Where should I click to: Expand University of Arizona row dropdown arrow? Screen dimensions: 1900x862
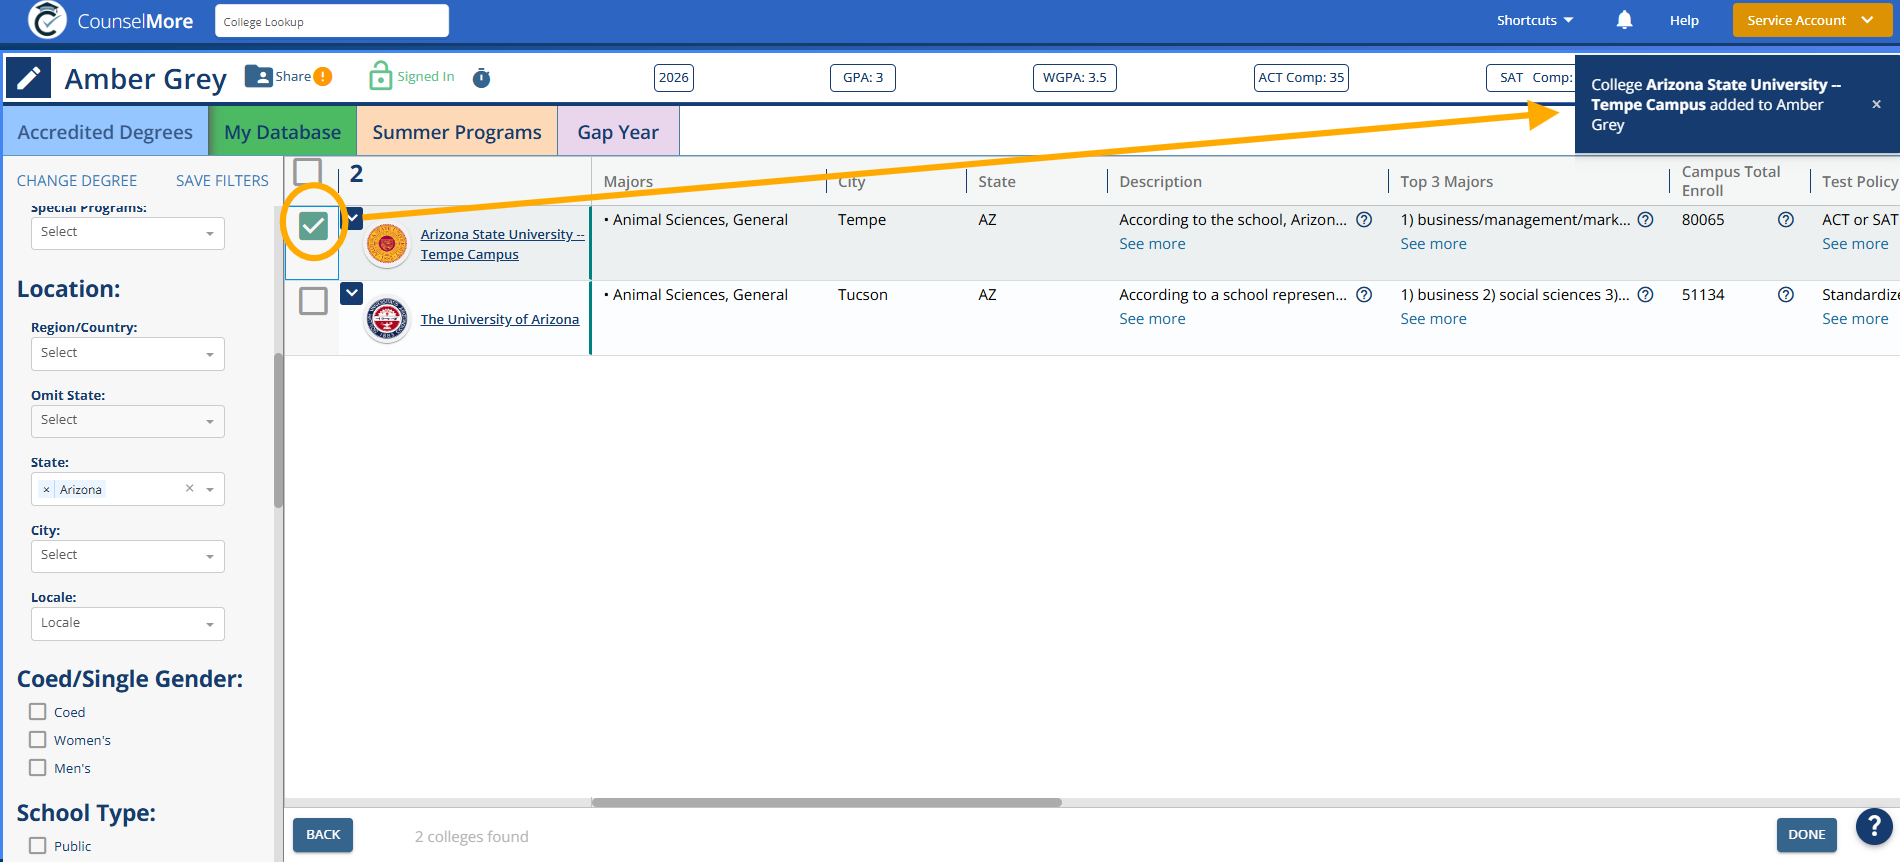(x=352, y=293)
